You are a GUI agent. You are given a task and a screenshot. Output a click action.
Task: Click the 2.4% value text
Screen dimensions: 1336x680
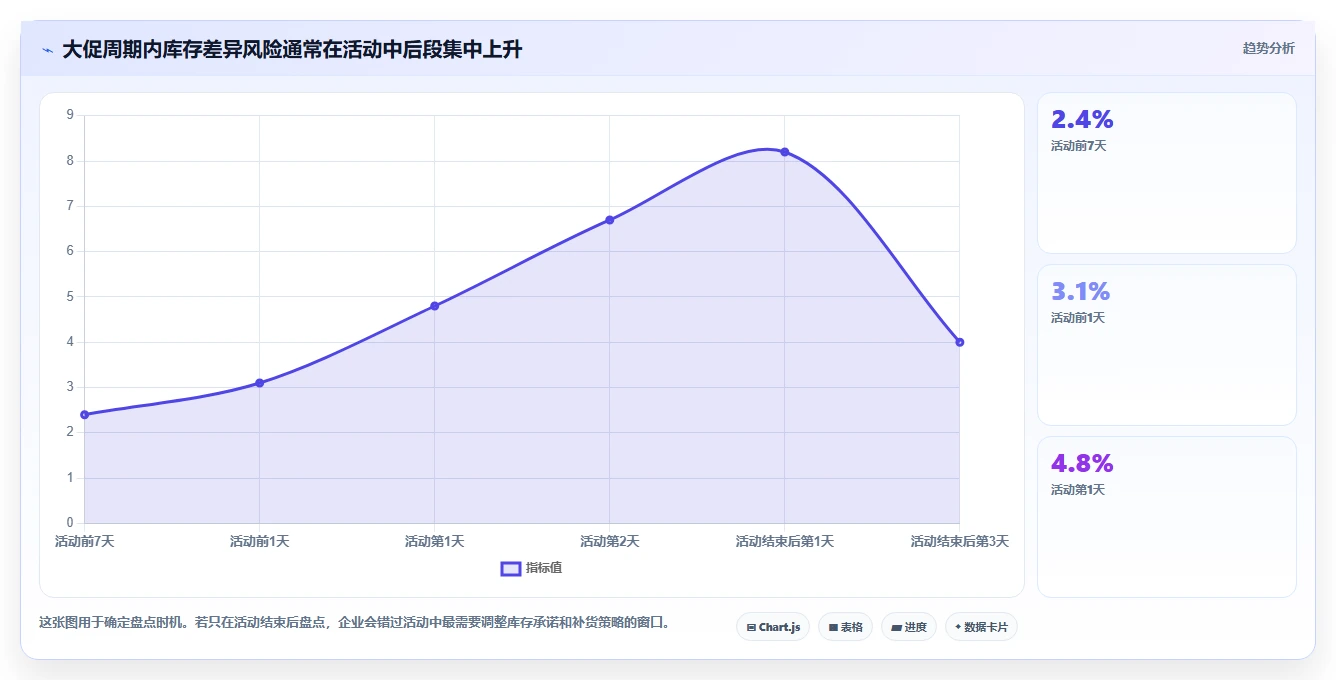[x=1082, y=120]
